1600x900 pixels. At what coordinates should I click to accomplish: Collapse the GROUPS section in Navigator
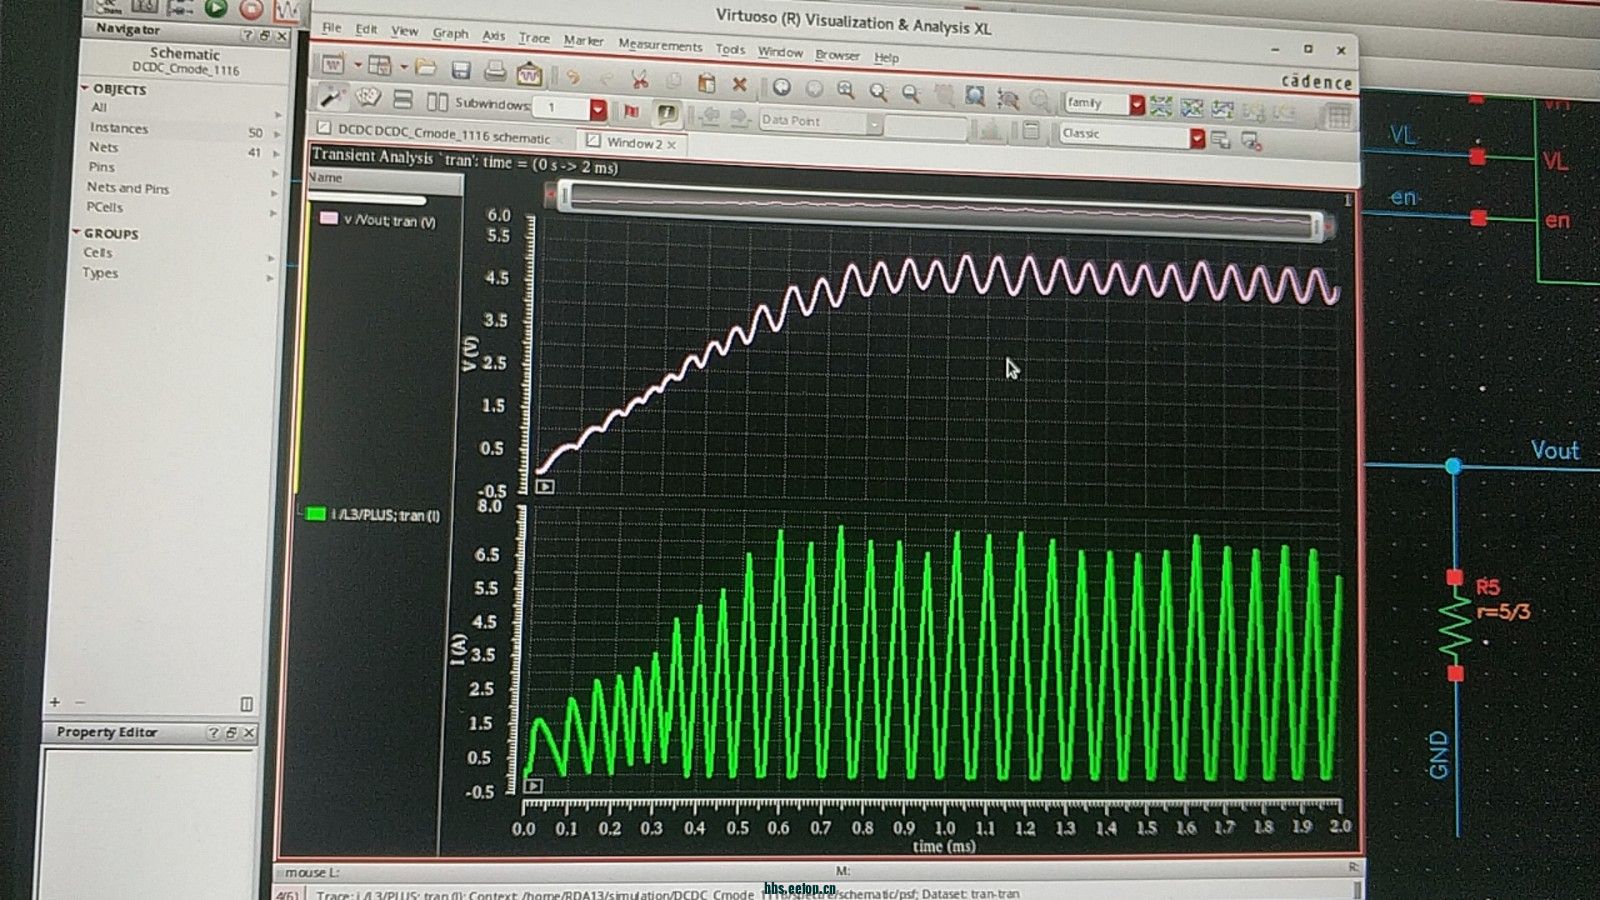[76, 232]
